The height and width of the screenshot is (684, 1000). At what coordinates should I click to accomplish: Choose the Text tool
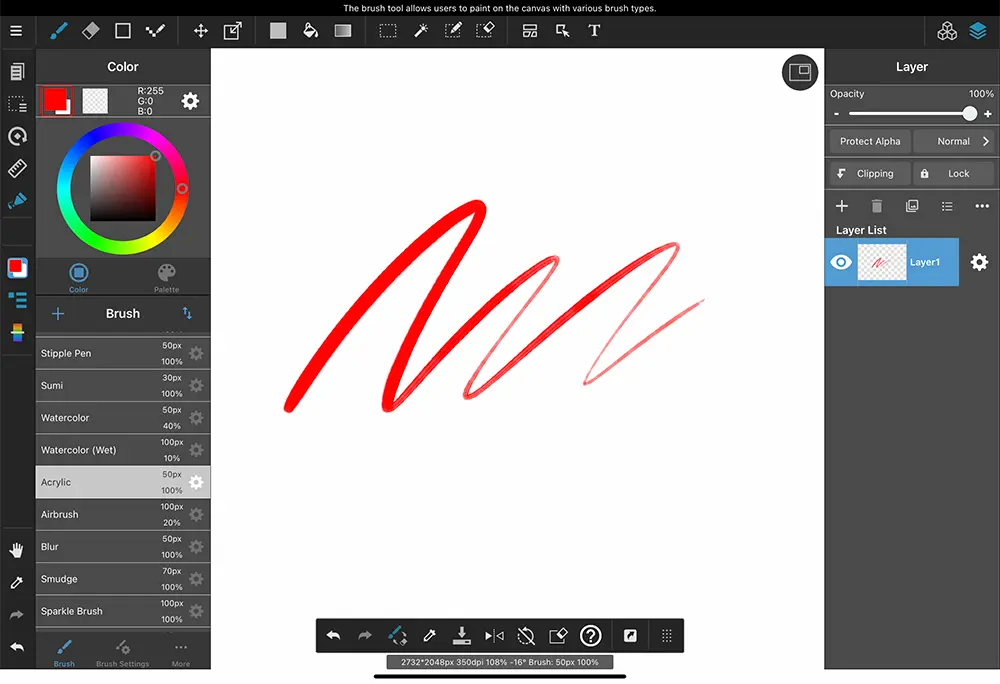pyautogui.click(x=594, y=31)
